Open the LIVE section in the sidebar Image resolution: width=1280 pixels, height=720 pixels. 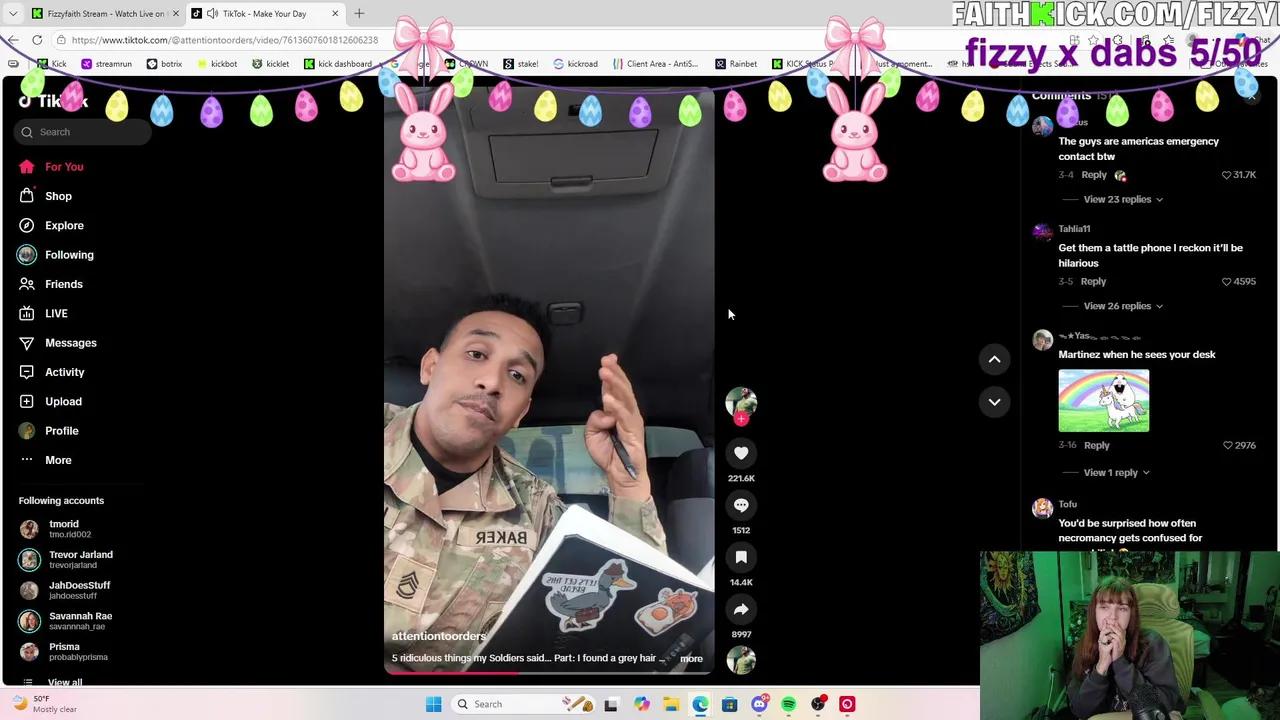click(27, 313)
